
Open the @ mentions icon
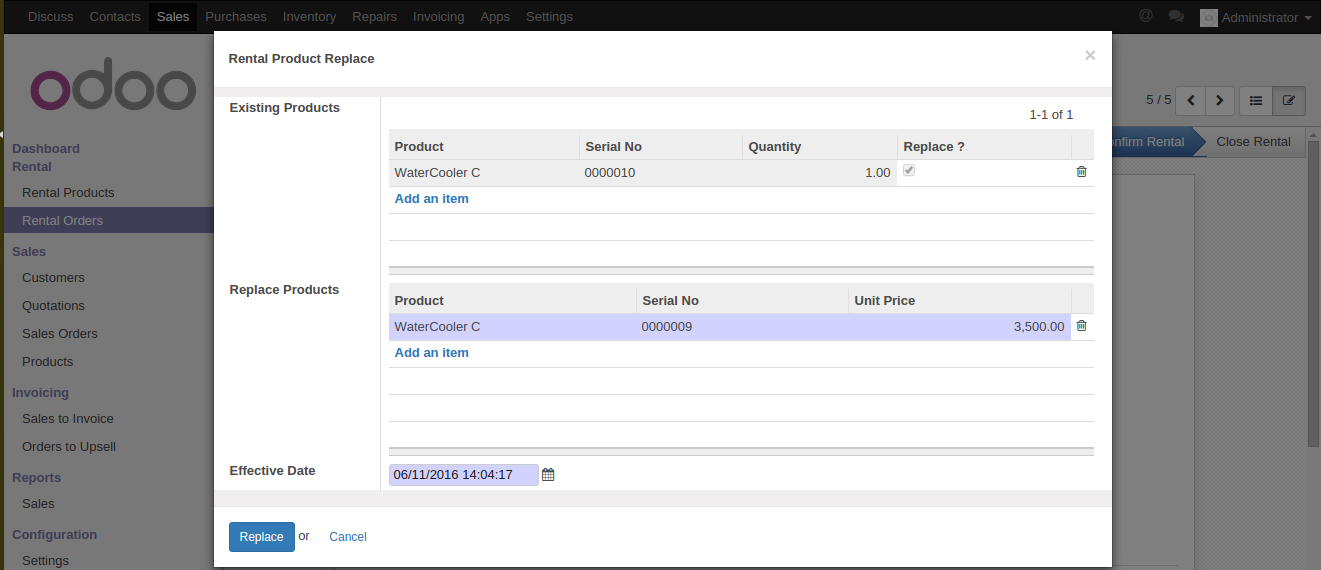[1146, 17]
